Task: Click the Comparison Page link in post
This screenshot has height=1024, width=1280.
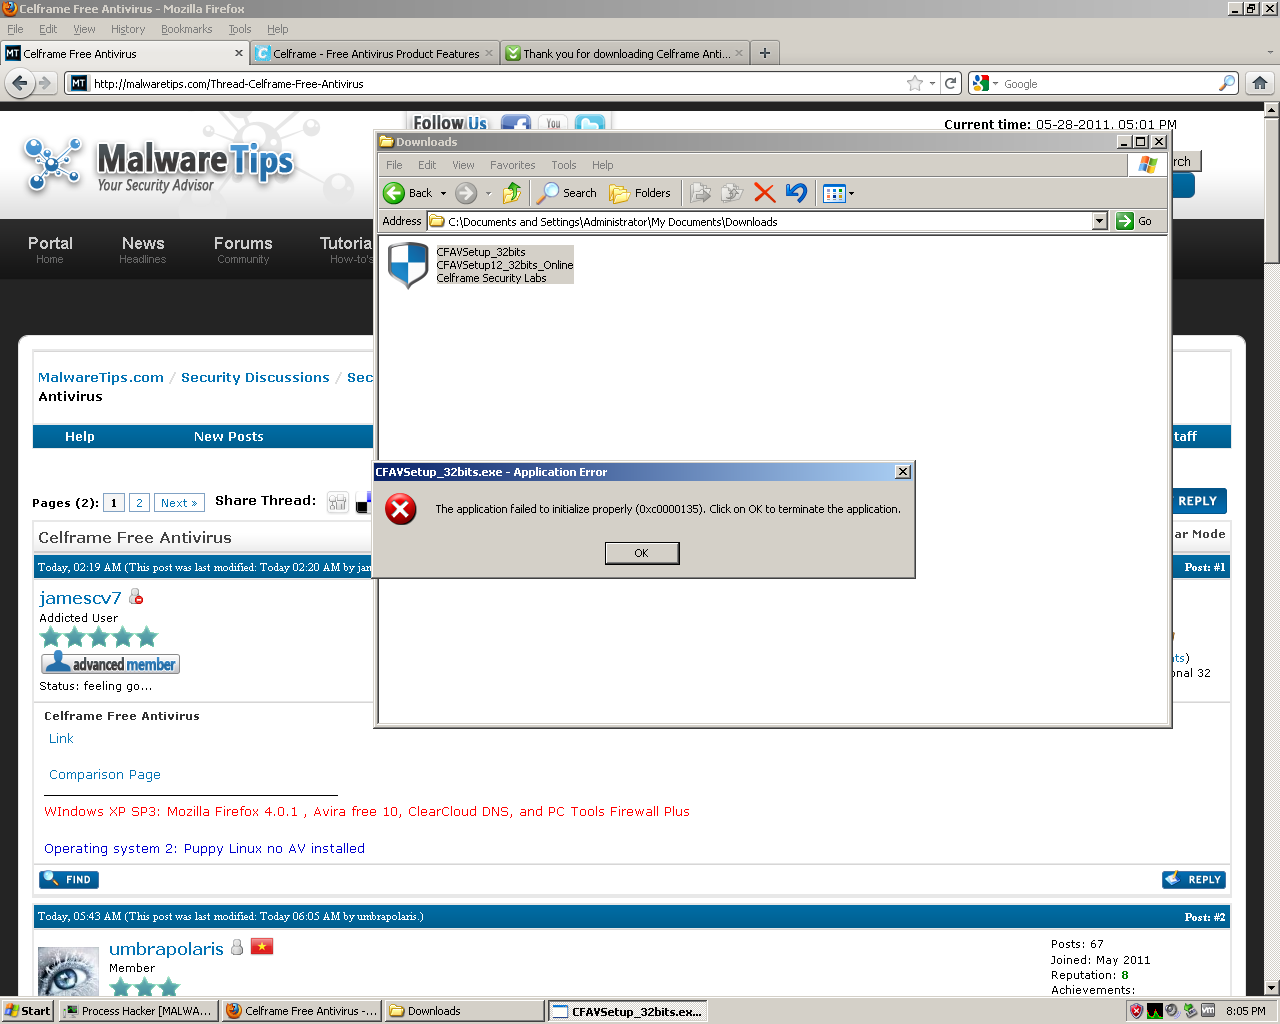Action: [105, 775]
